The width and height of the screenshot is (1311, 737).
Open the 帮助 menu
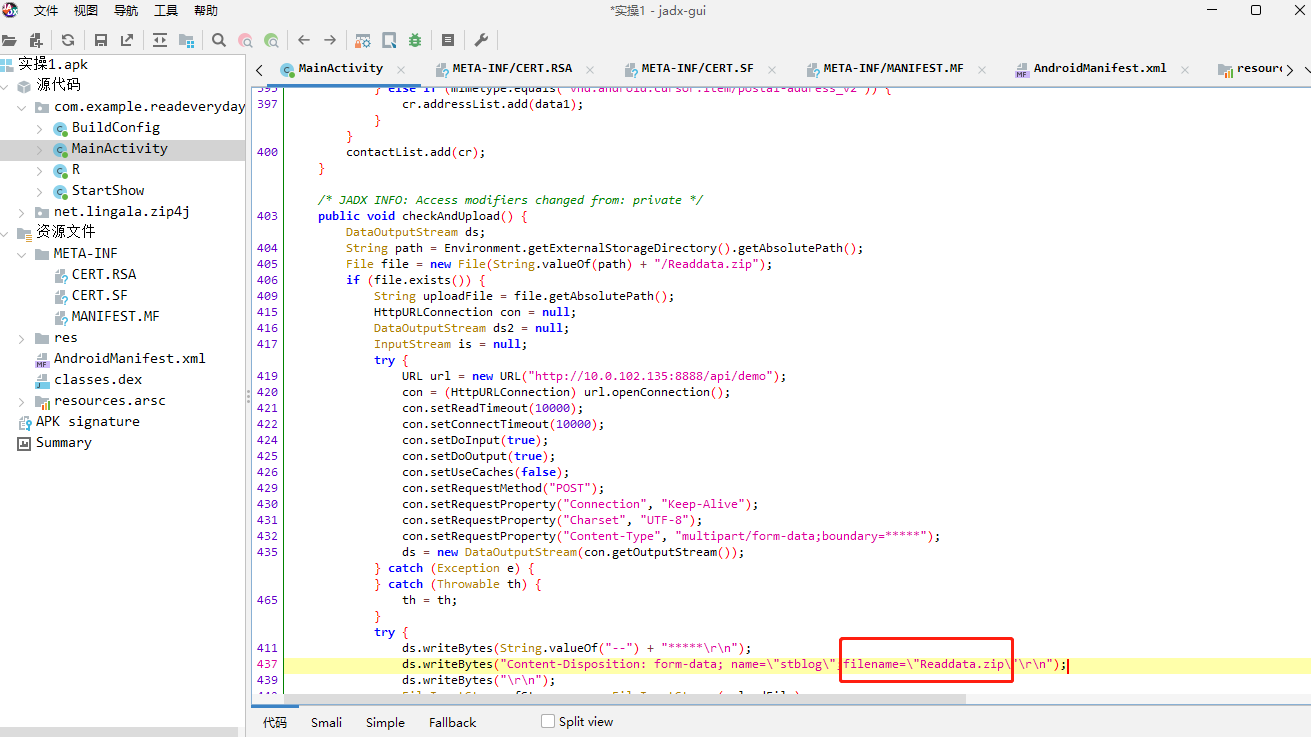[206, 11]
